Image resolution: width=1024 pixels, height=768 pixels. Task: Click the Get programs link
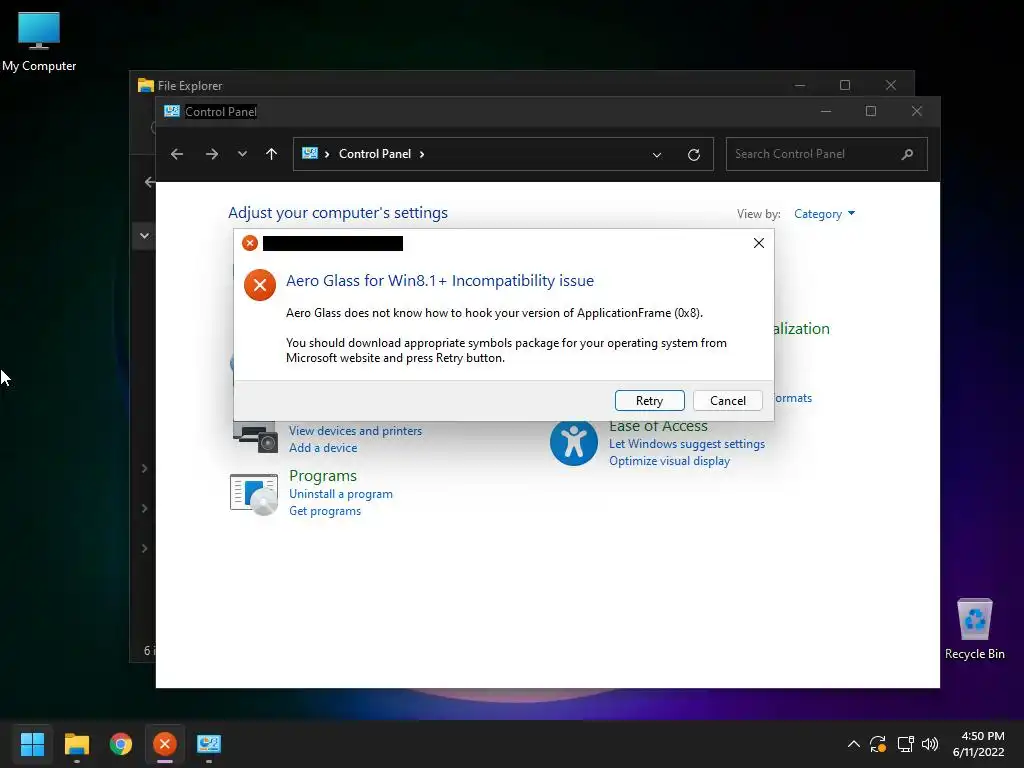pyautogui.click(x=325, y=511)
